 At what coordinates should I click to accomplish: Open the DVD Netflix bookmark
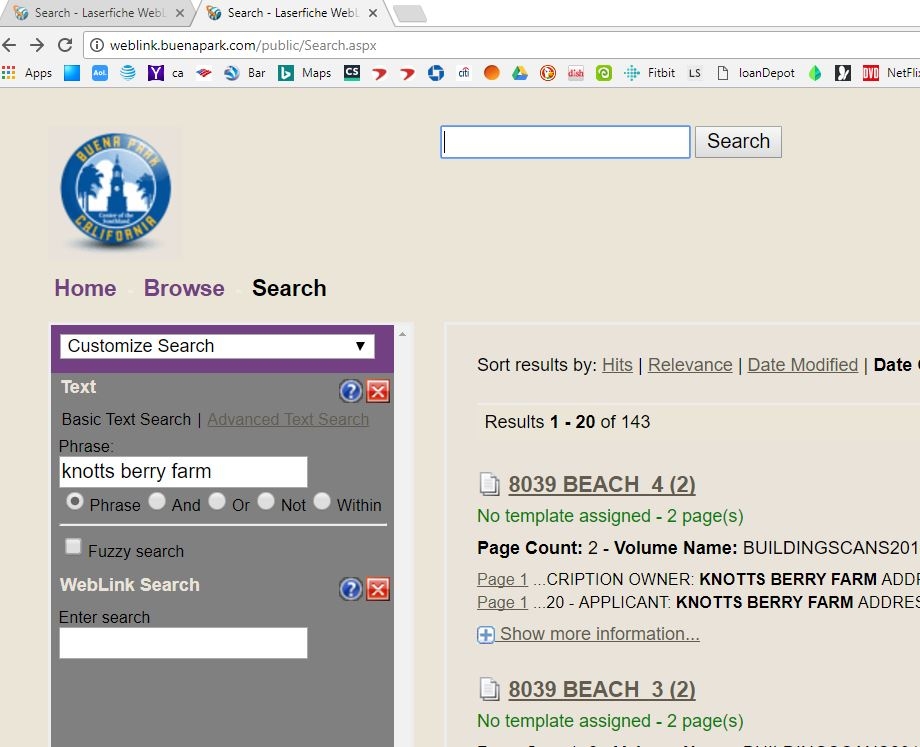click(891, 73)
